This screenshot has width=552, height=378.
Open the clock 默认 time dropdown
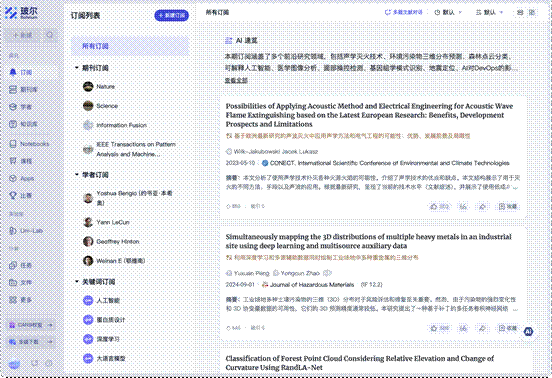[448, 12]
